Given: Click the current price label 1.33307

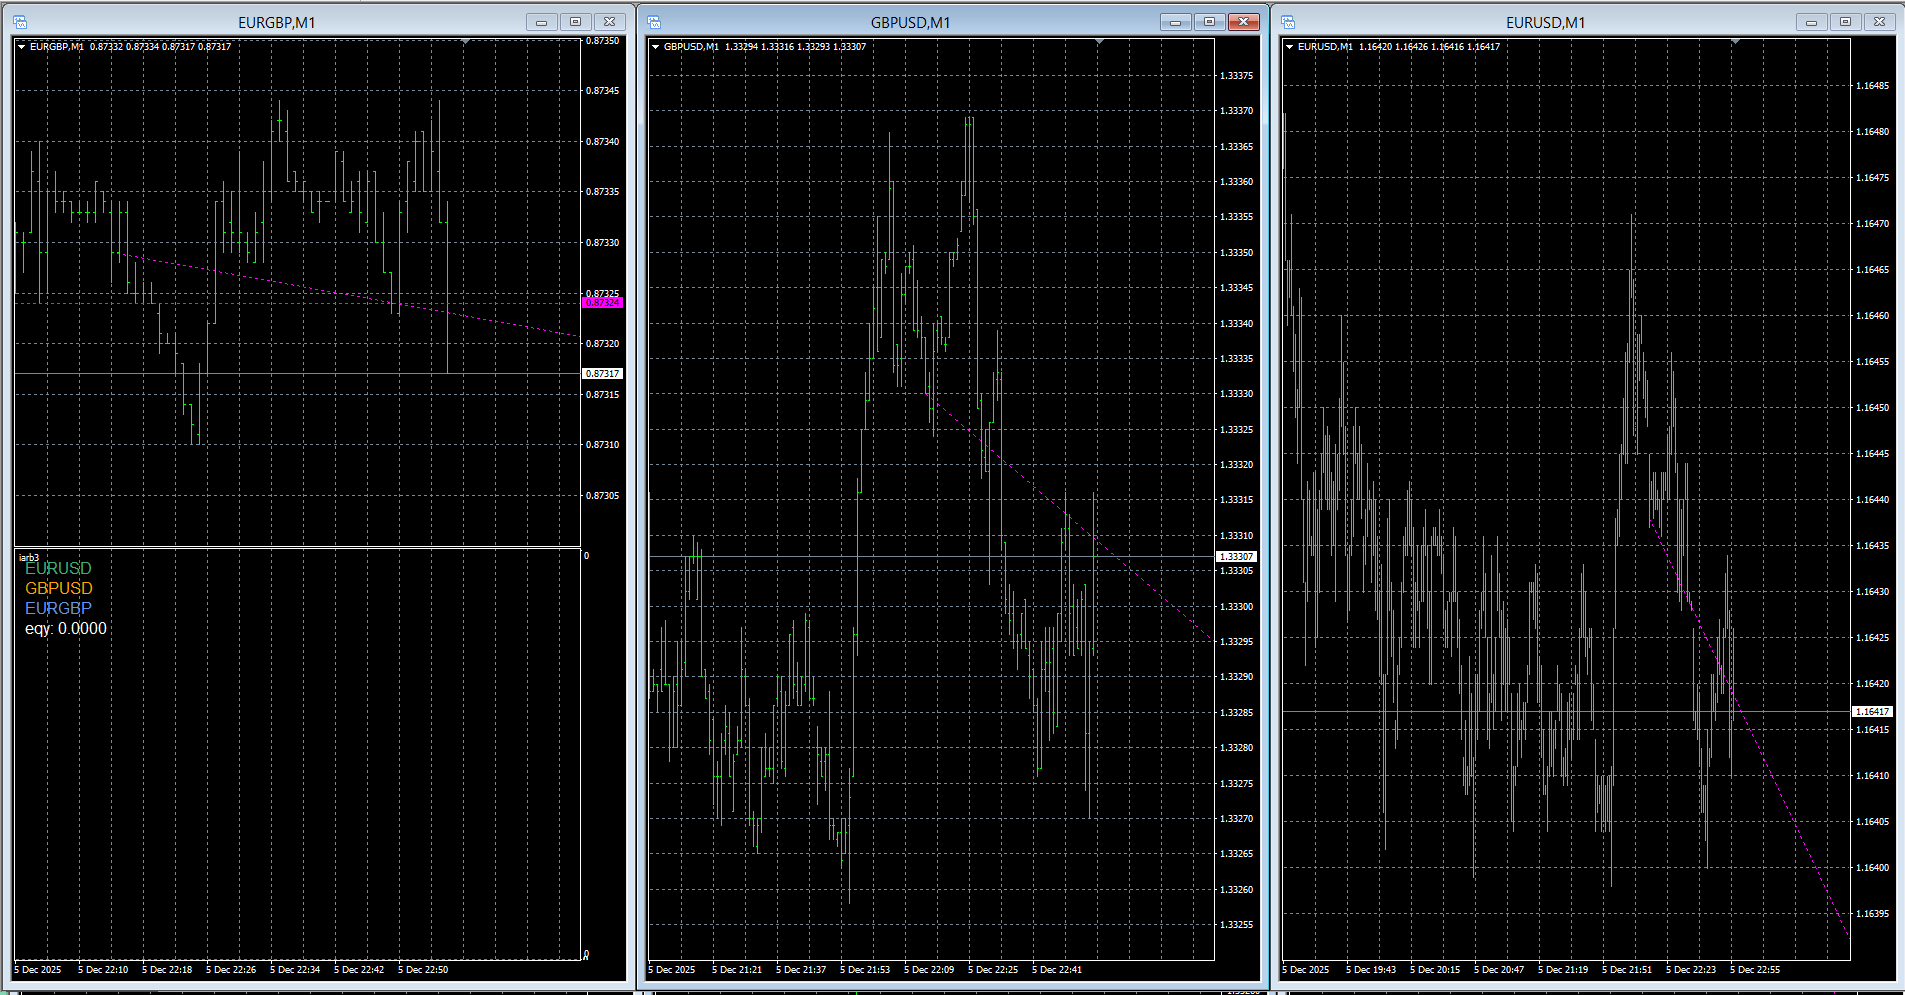Looking at the screenshot, I should (x=1236, y=556).
